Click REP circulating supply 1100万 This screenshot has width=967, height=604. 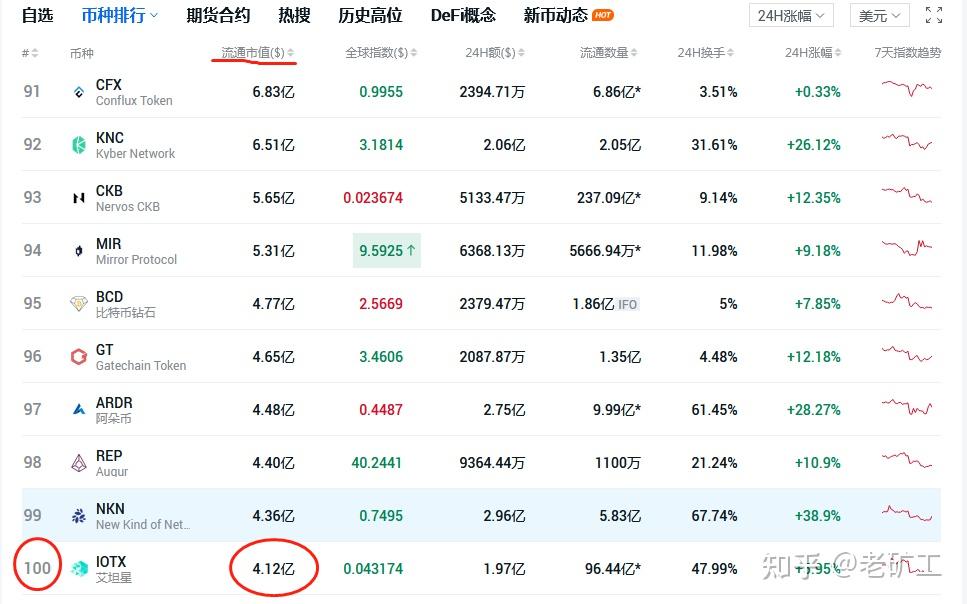(617, 463)
